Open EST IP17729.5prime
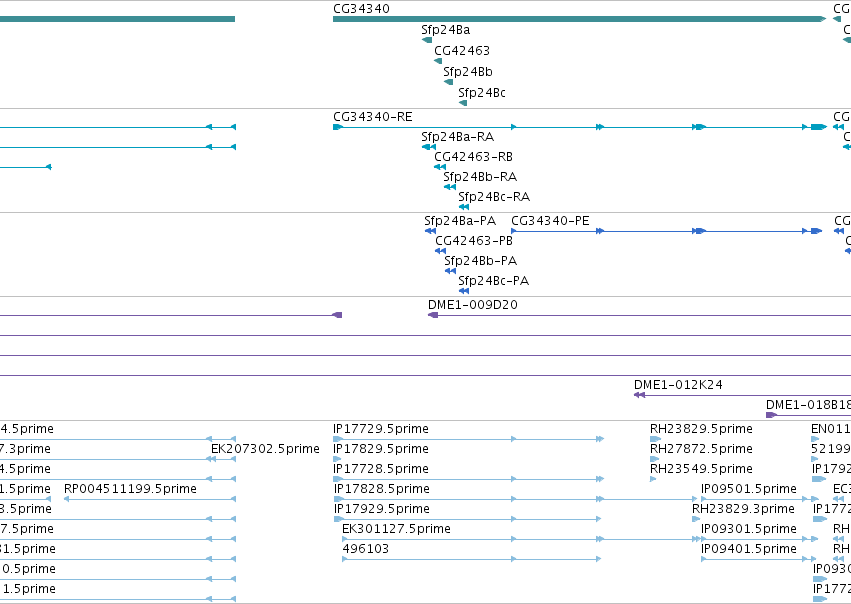The width and height of the screenshot is (851, 604). click(380, 429)
